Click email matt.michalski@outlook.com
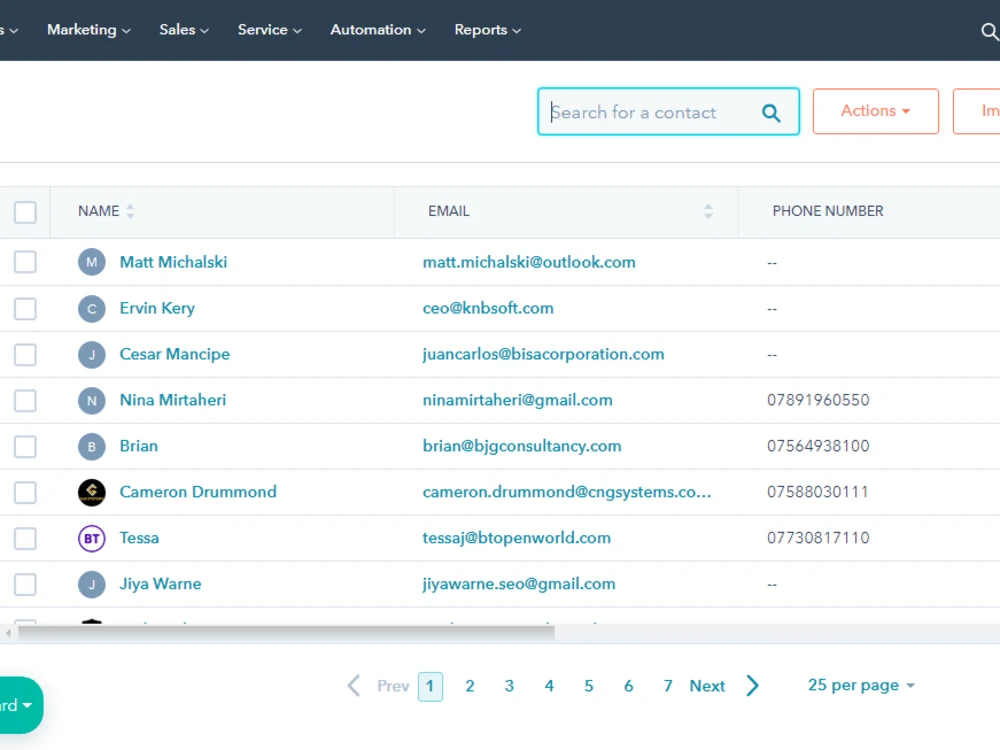Image resolution: width=1000 pixels, height=750 pixels. (x=529, y=262)
